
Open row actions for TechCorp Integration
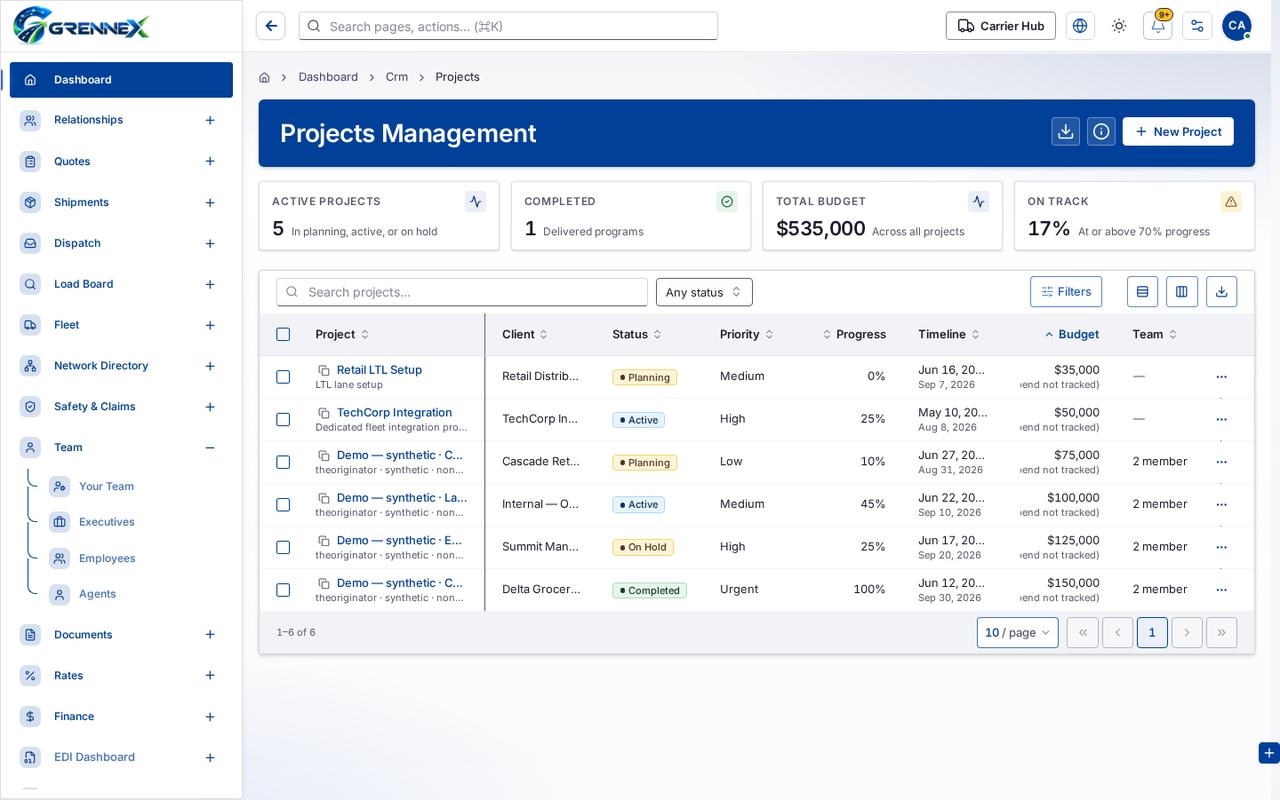click(1221, 419)
